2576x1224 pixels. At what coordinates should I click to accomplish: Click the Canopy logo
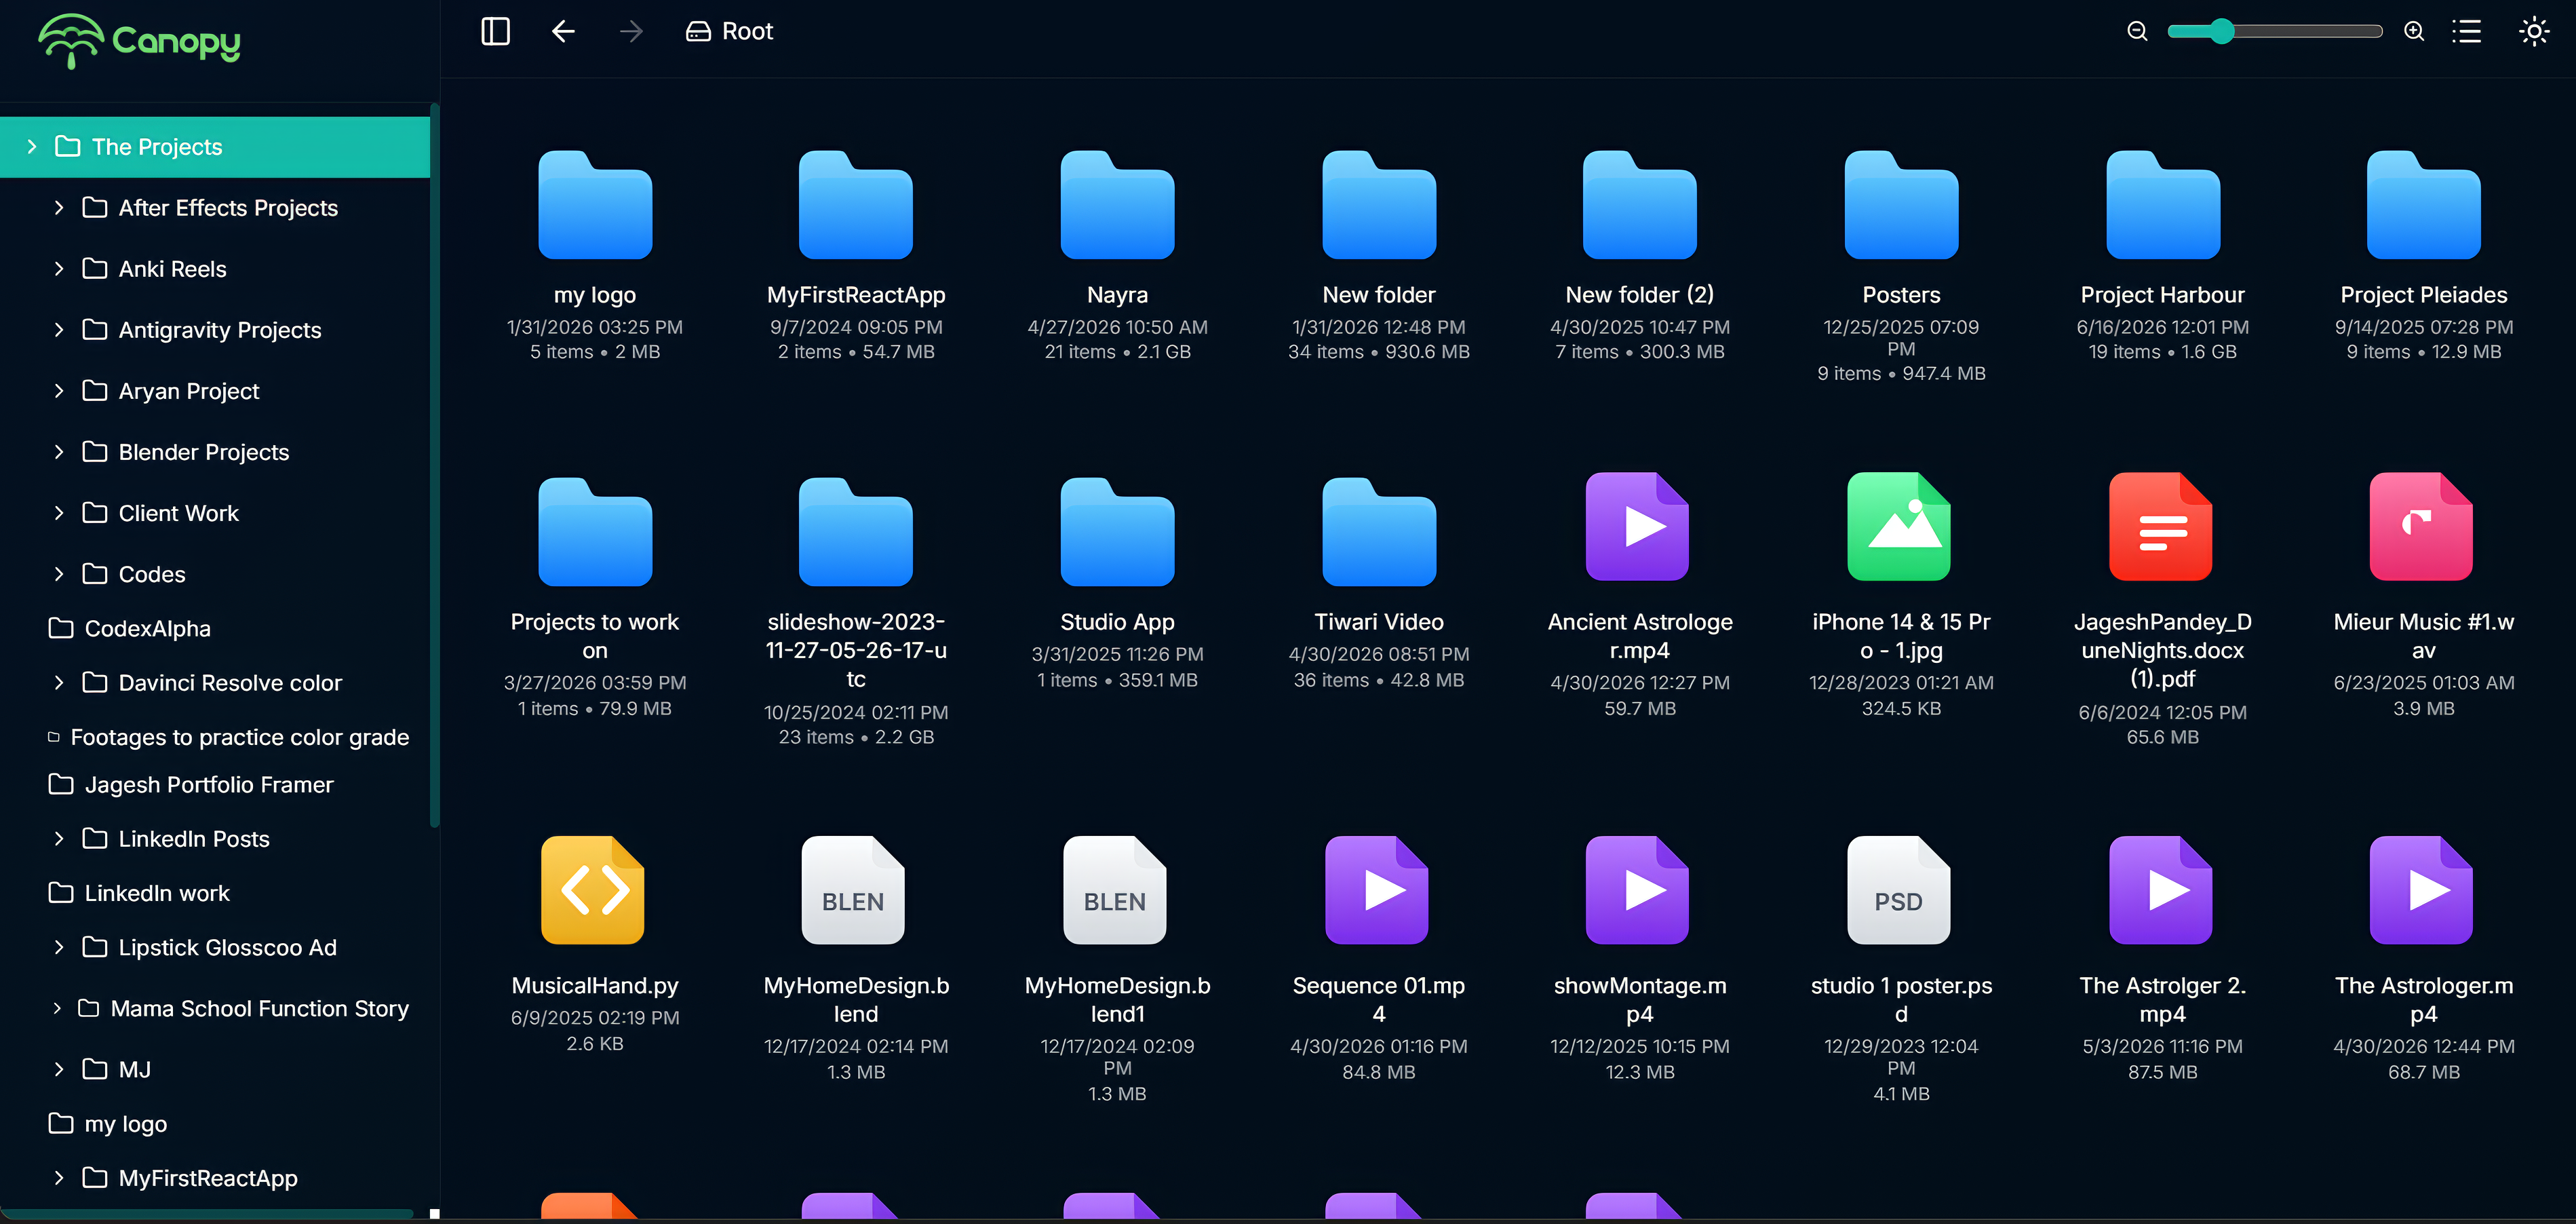139,41
